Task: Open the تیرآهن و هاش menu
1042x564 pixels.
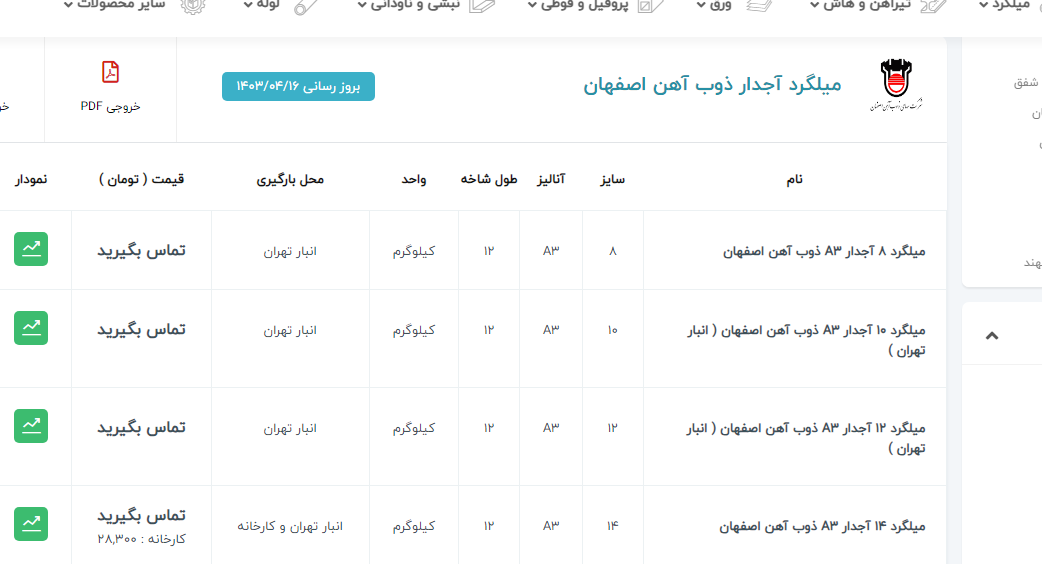Action: pos(860,5)
